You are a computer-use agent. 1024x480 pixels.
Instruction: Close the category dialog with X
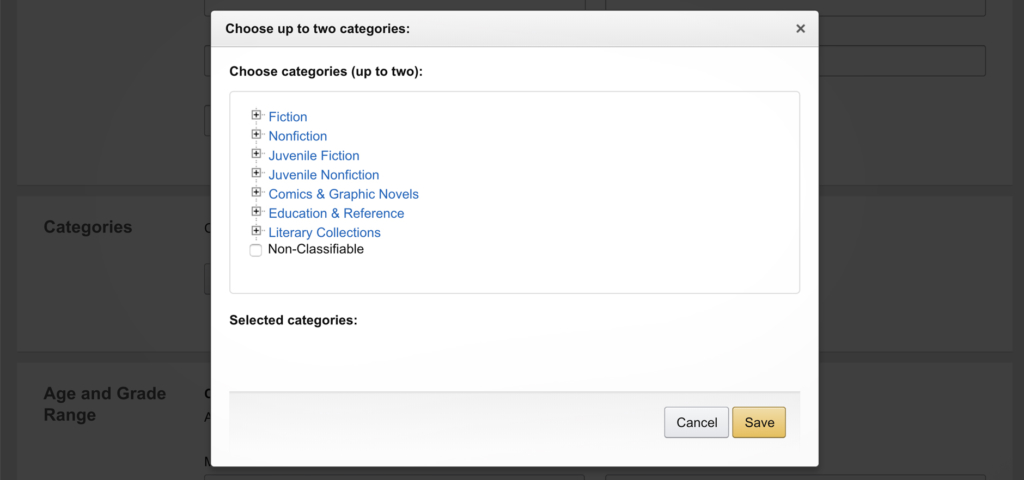(x=800, y=29)
